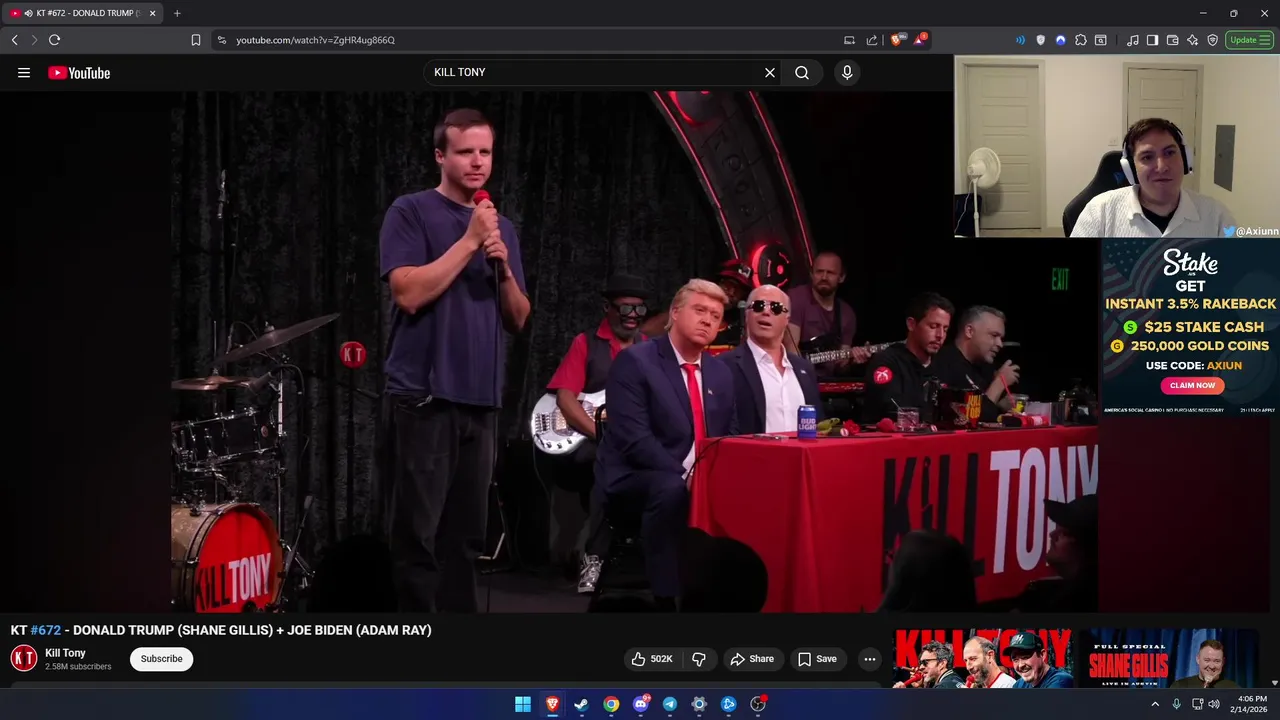Select the KT #672 Donald Trump tab
This screenshot has width=1280, height=720.
click(x=83, y=13)
